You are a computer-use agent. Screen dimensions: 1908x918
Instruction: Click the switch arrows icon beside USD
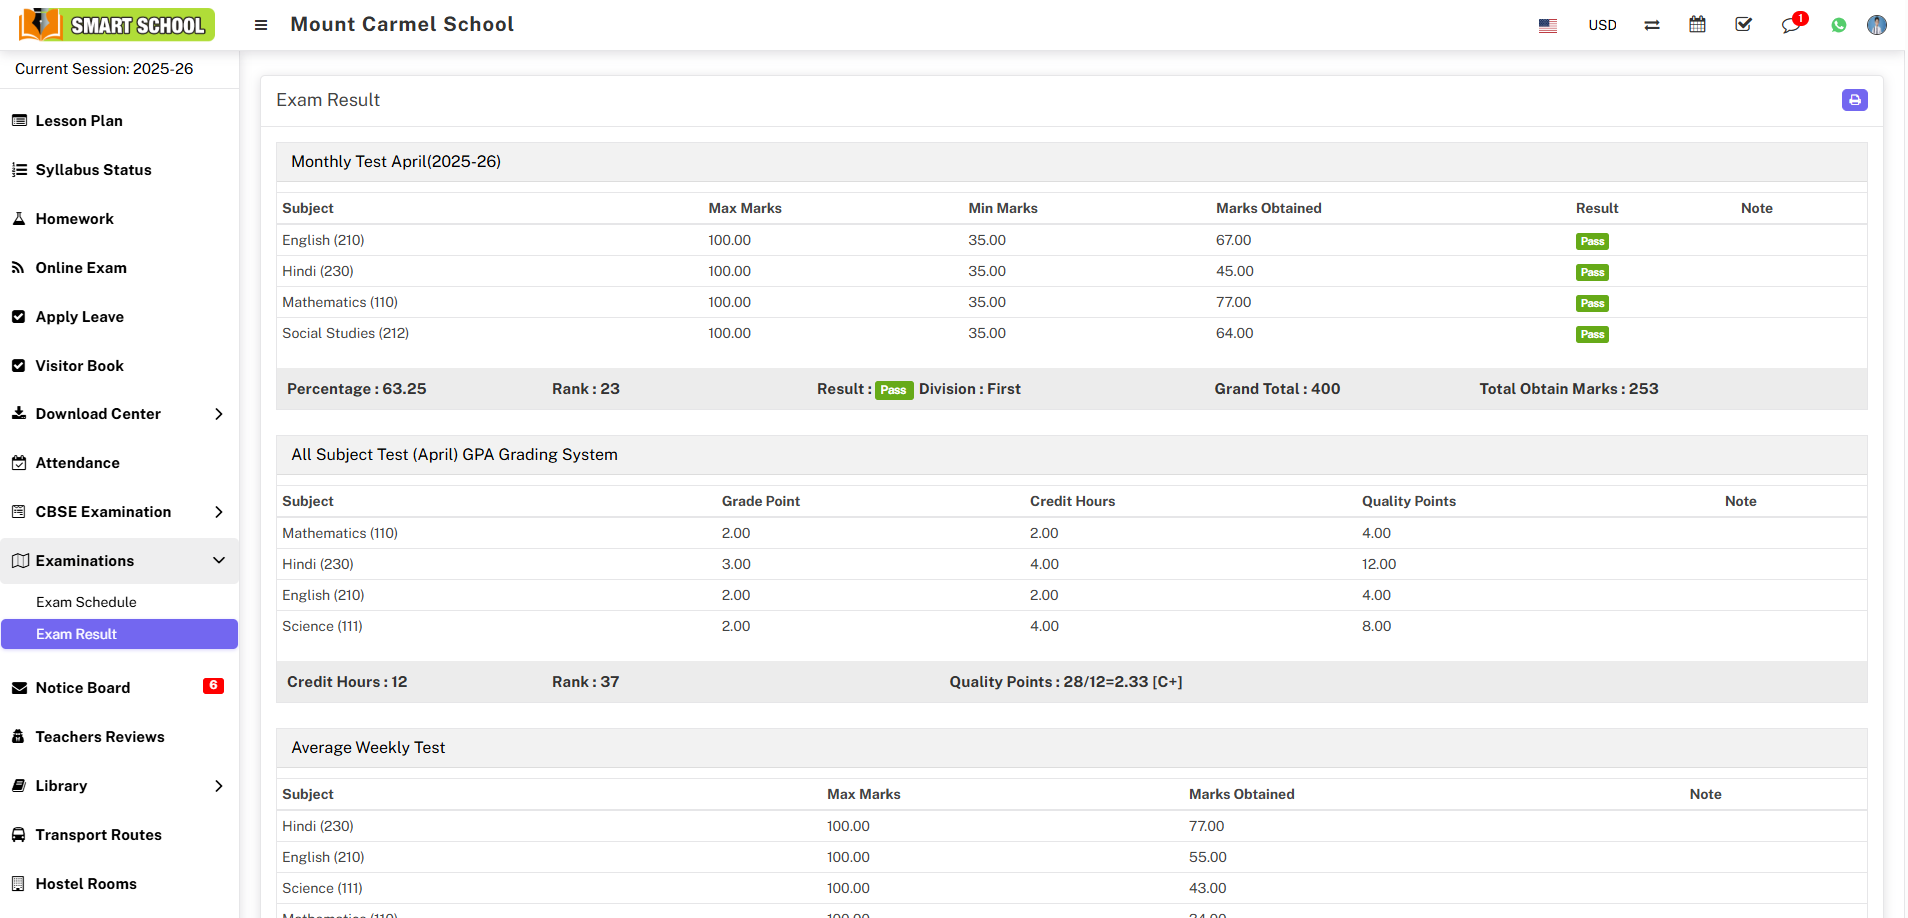1651,26
